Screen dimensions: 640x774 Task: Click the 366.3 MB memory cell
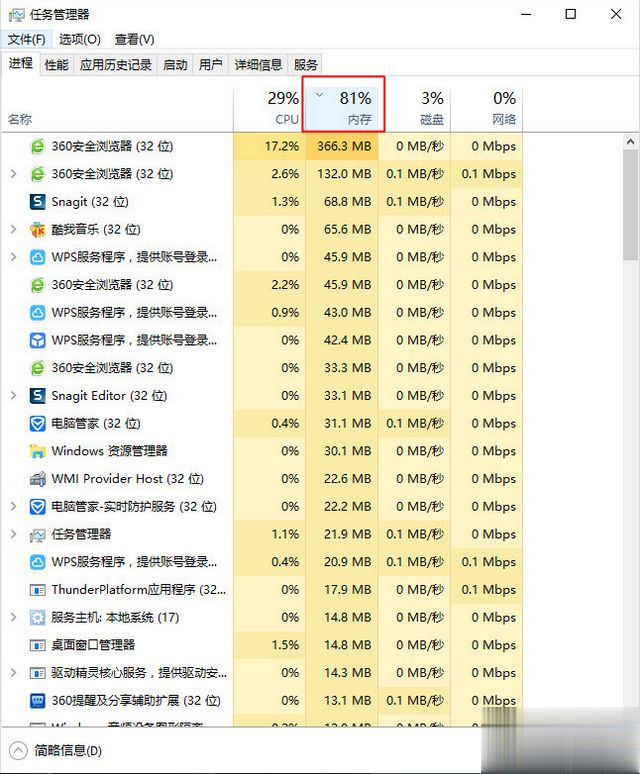[x=344, y=146]
